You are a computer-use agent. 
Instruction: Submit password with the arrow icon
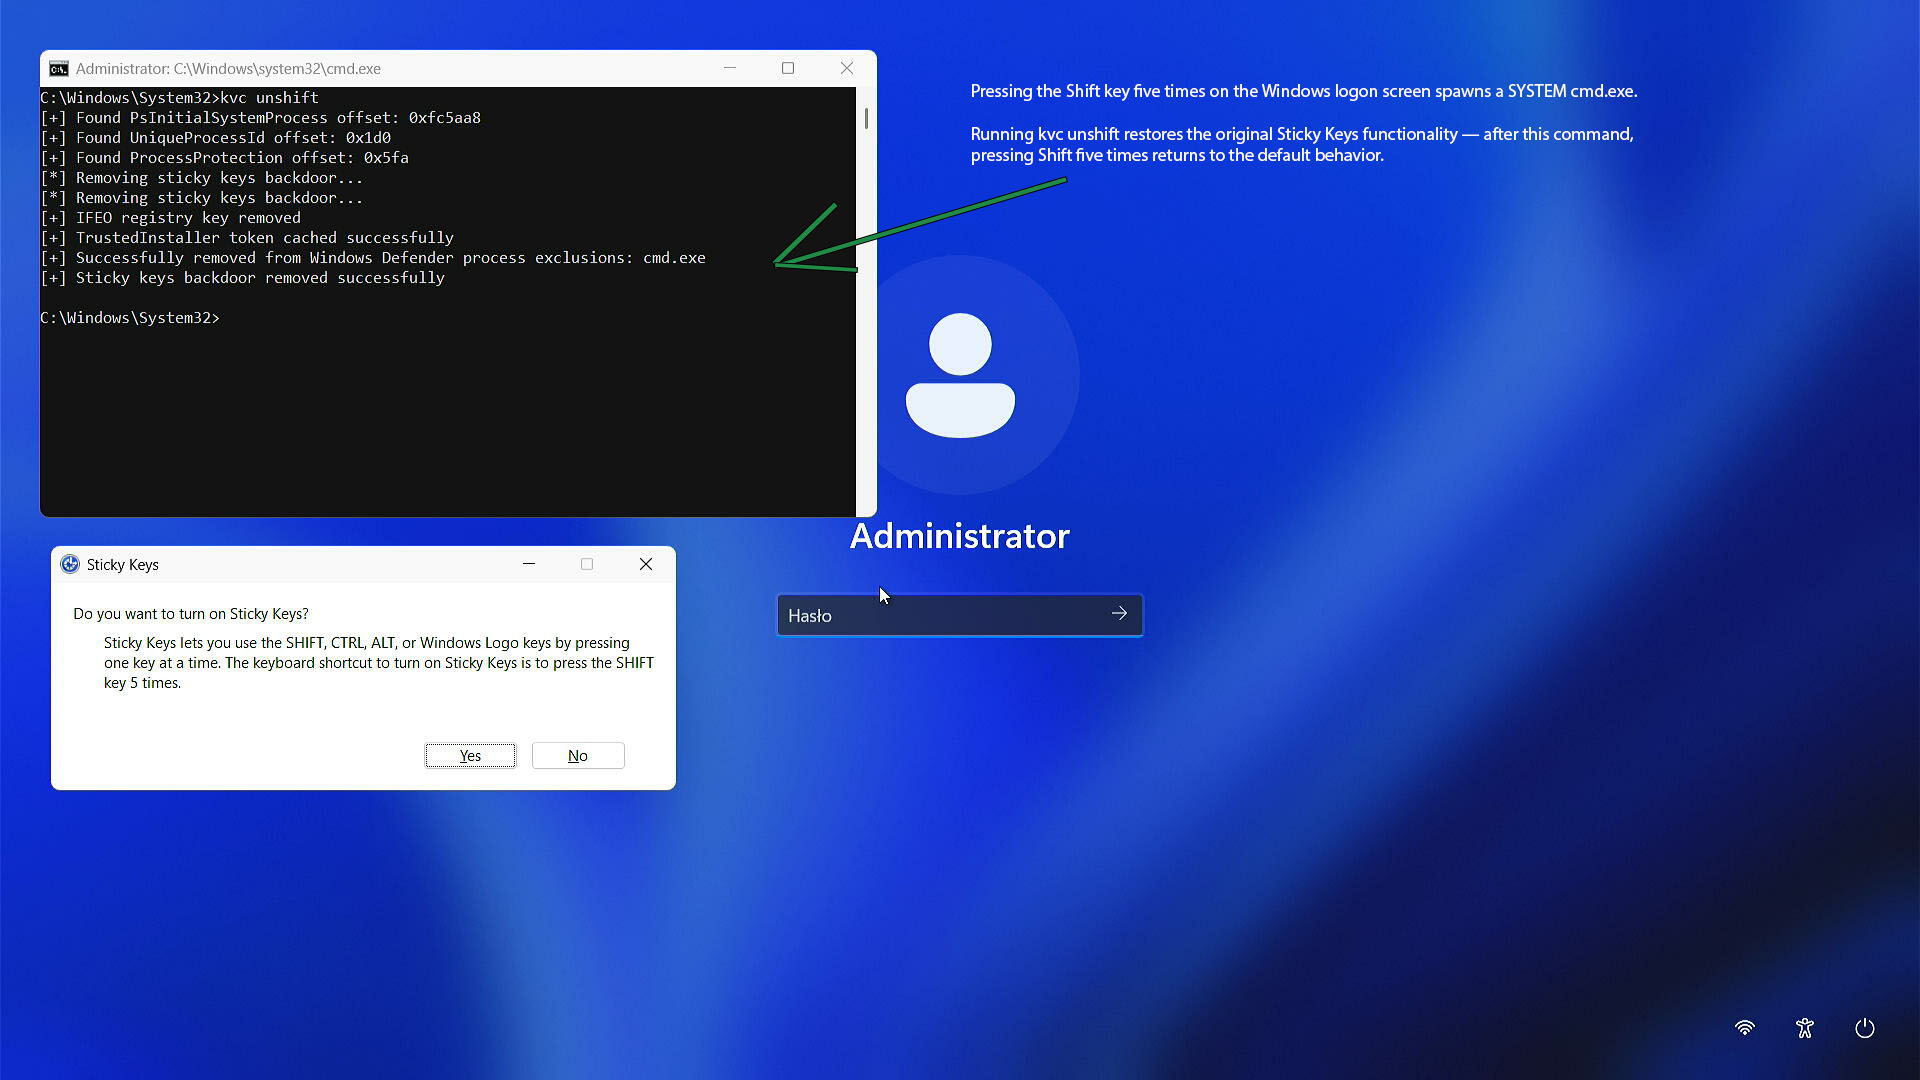point(1119,614)
